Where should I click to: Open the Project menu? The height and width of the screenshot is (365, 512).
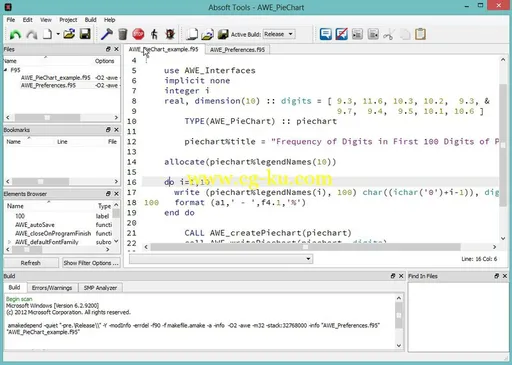pos(68,20)
